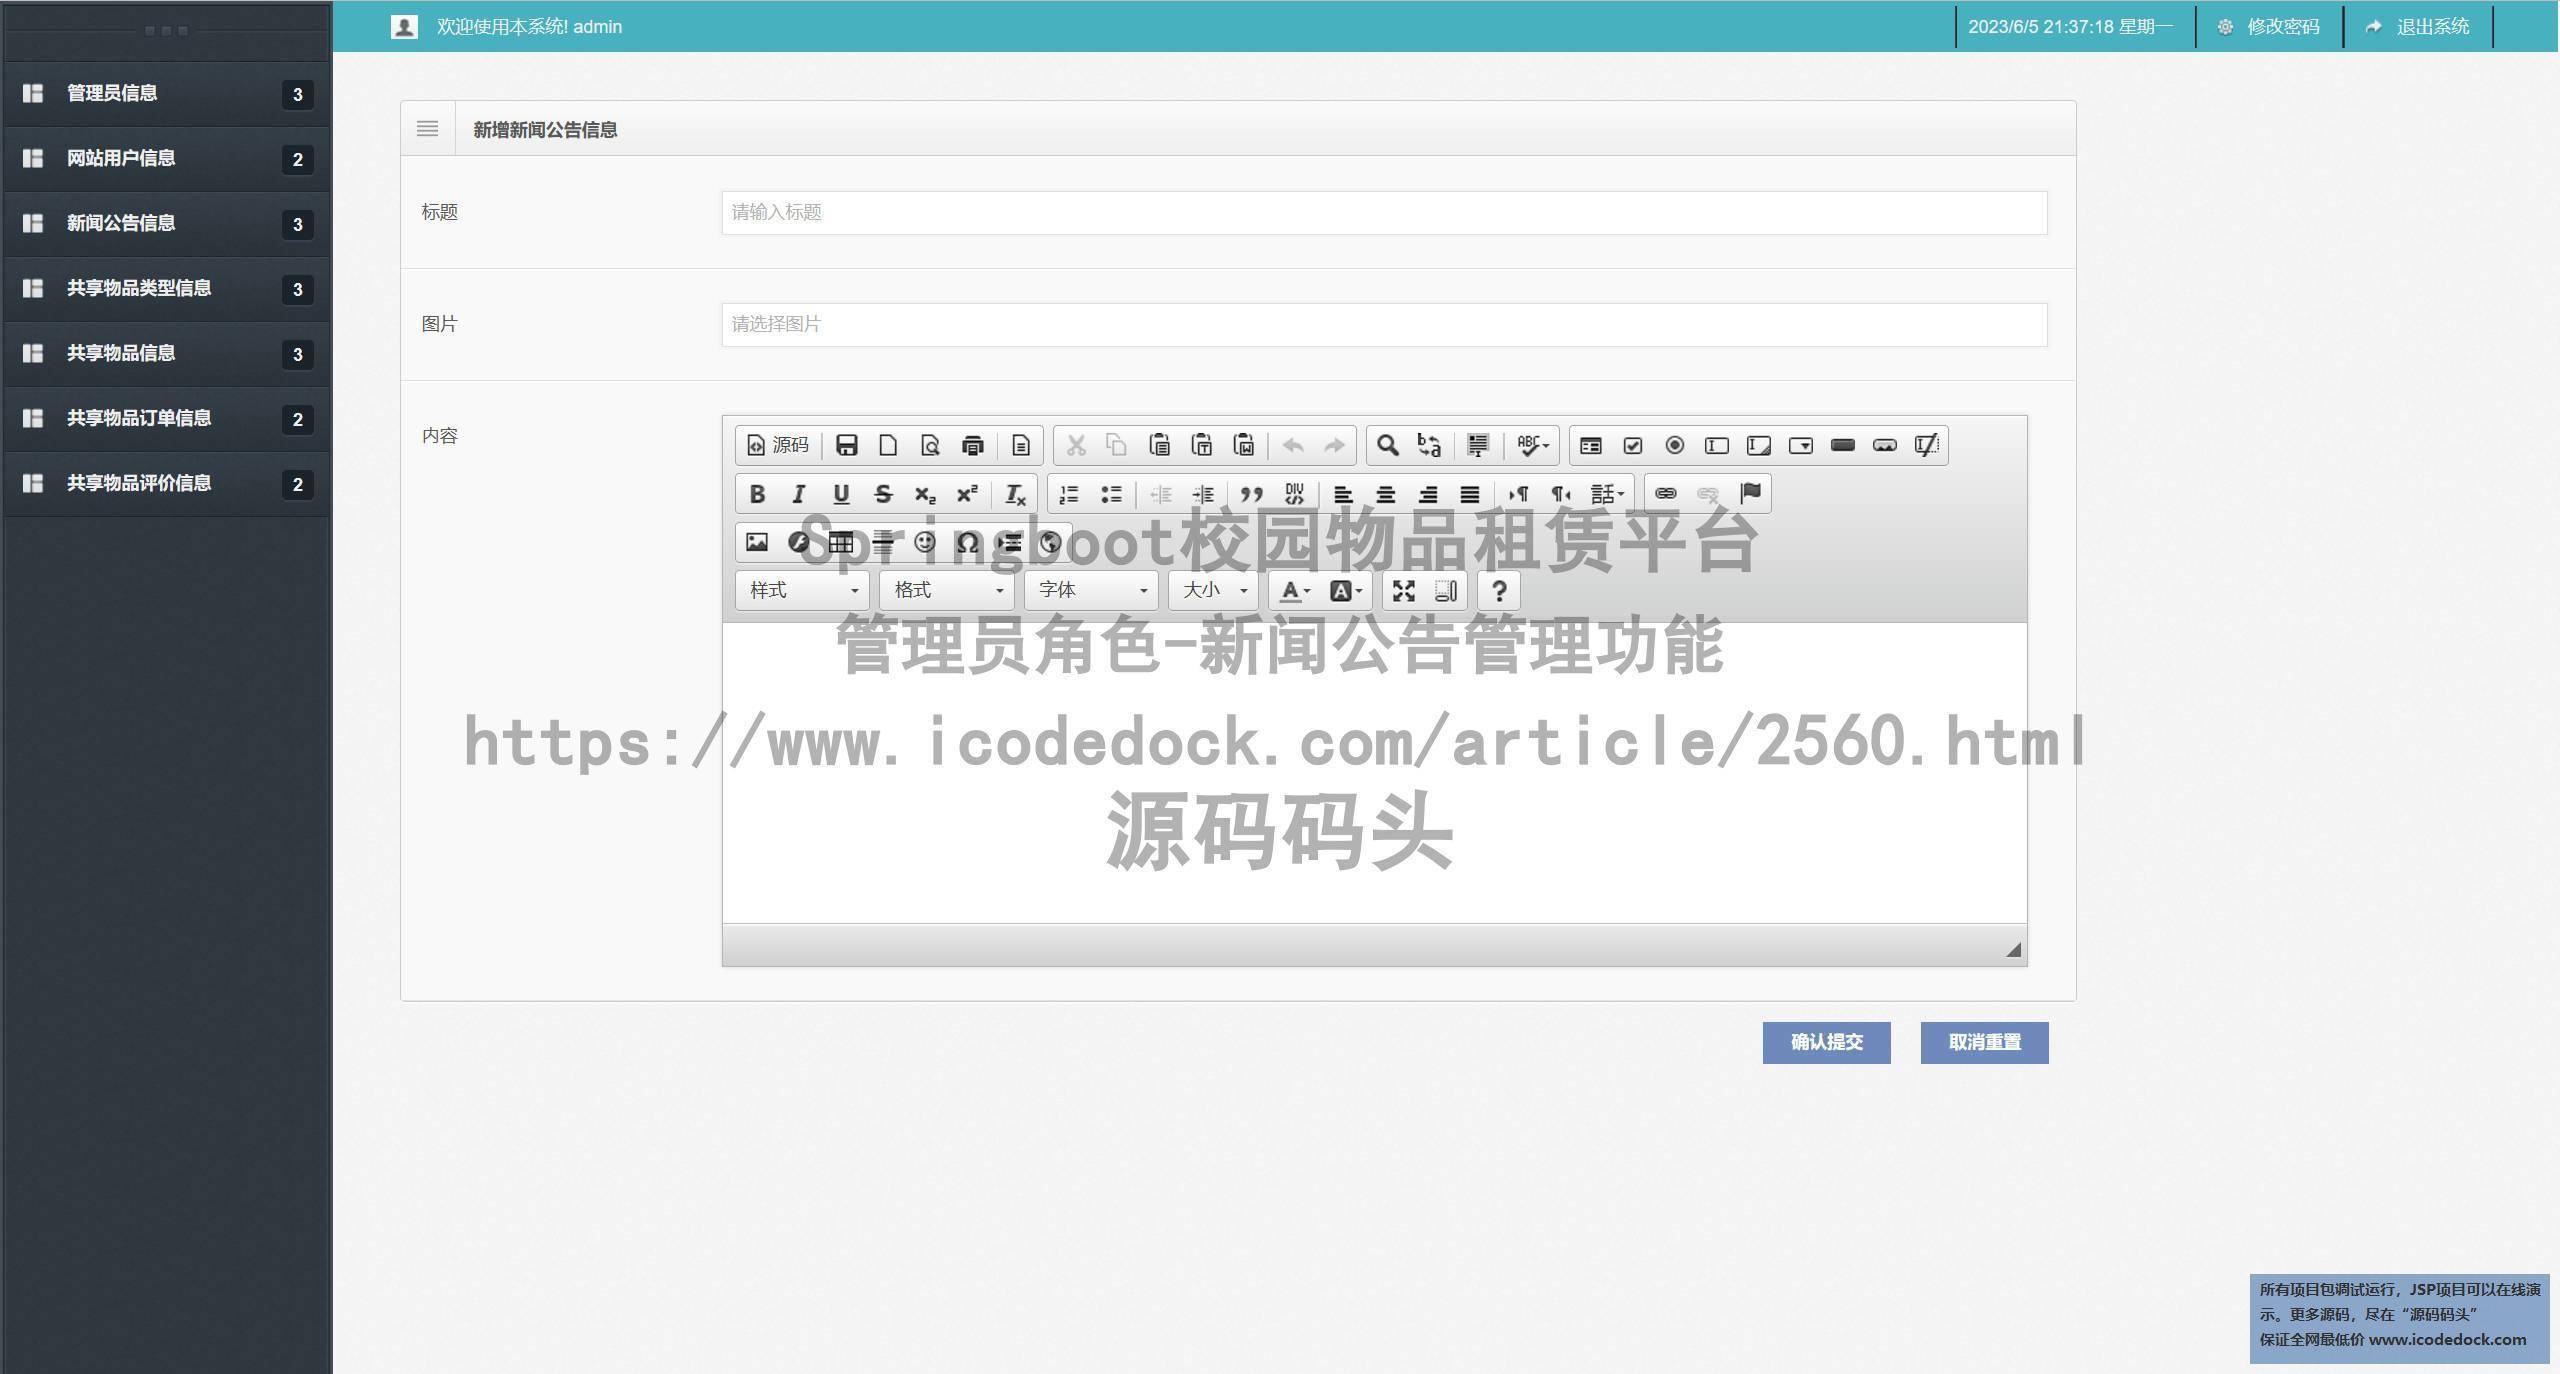This screenshot has width=2560, height=1374.
Task: Click the 确认提交 submit button
Action: [1826, 1042]
